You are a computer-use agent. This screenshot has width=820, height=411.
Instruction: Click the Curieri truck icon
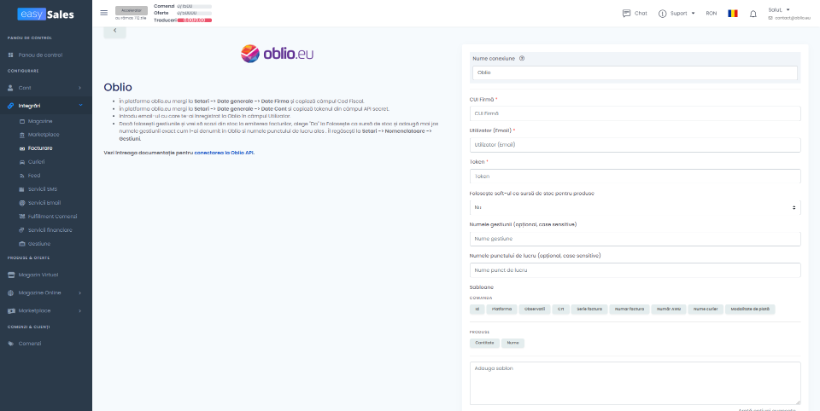(x=22, y=162)
